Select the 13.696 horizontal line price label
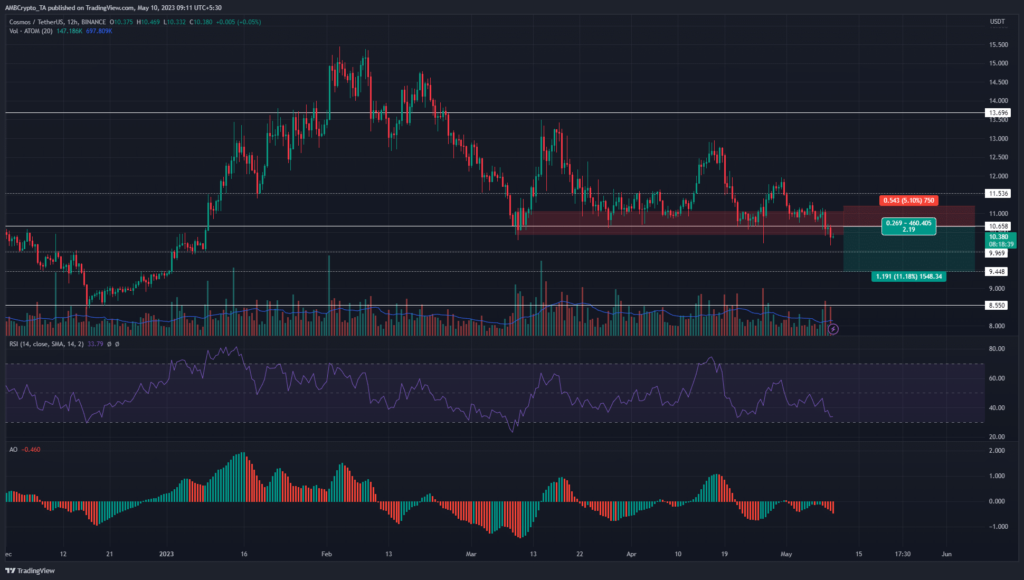Screen dimensions: 1024x580 [x=996, y=113]
